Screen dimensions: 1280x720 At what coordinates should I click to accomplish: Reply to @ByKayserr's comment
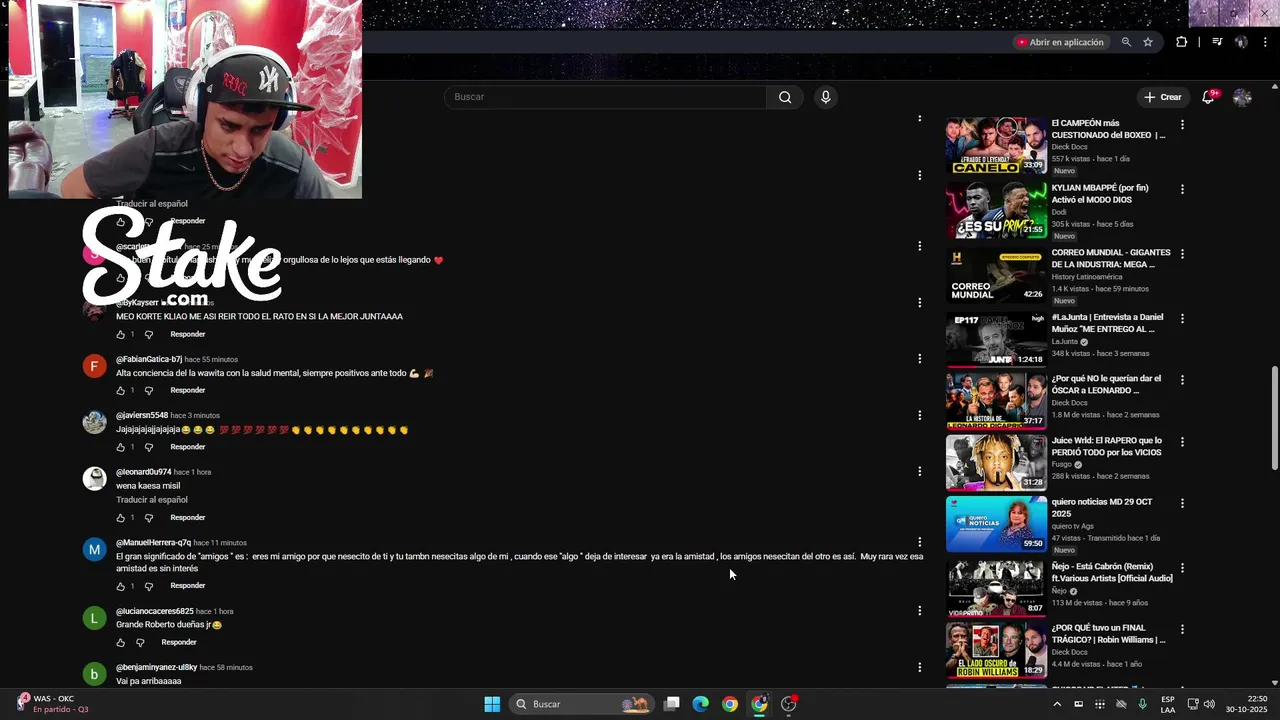[187, 334]
